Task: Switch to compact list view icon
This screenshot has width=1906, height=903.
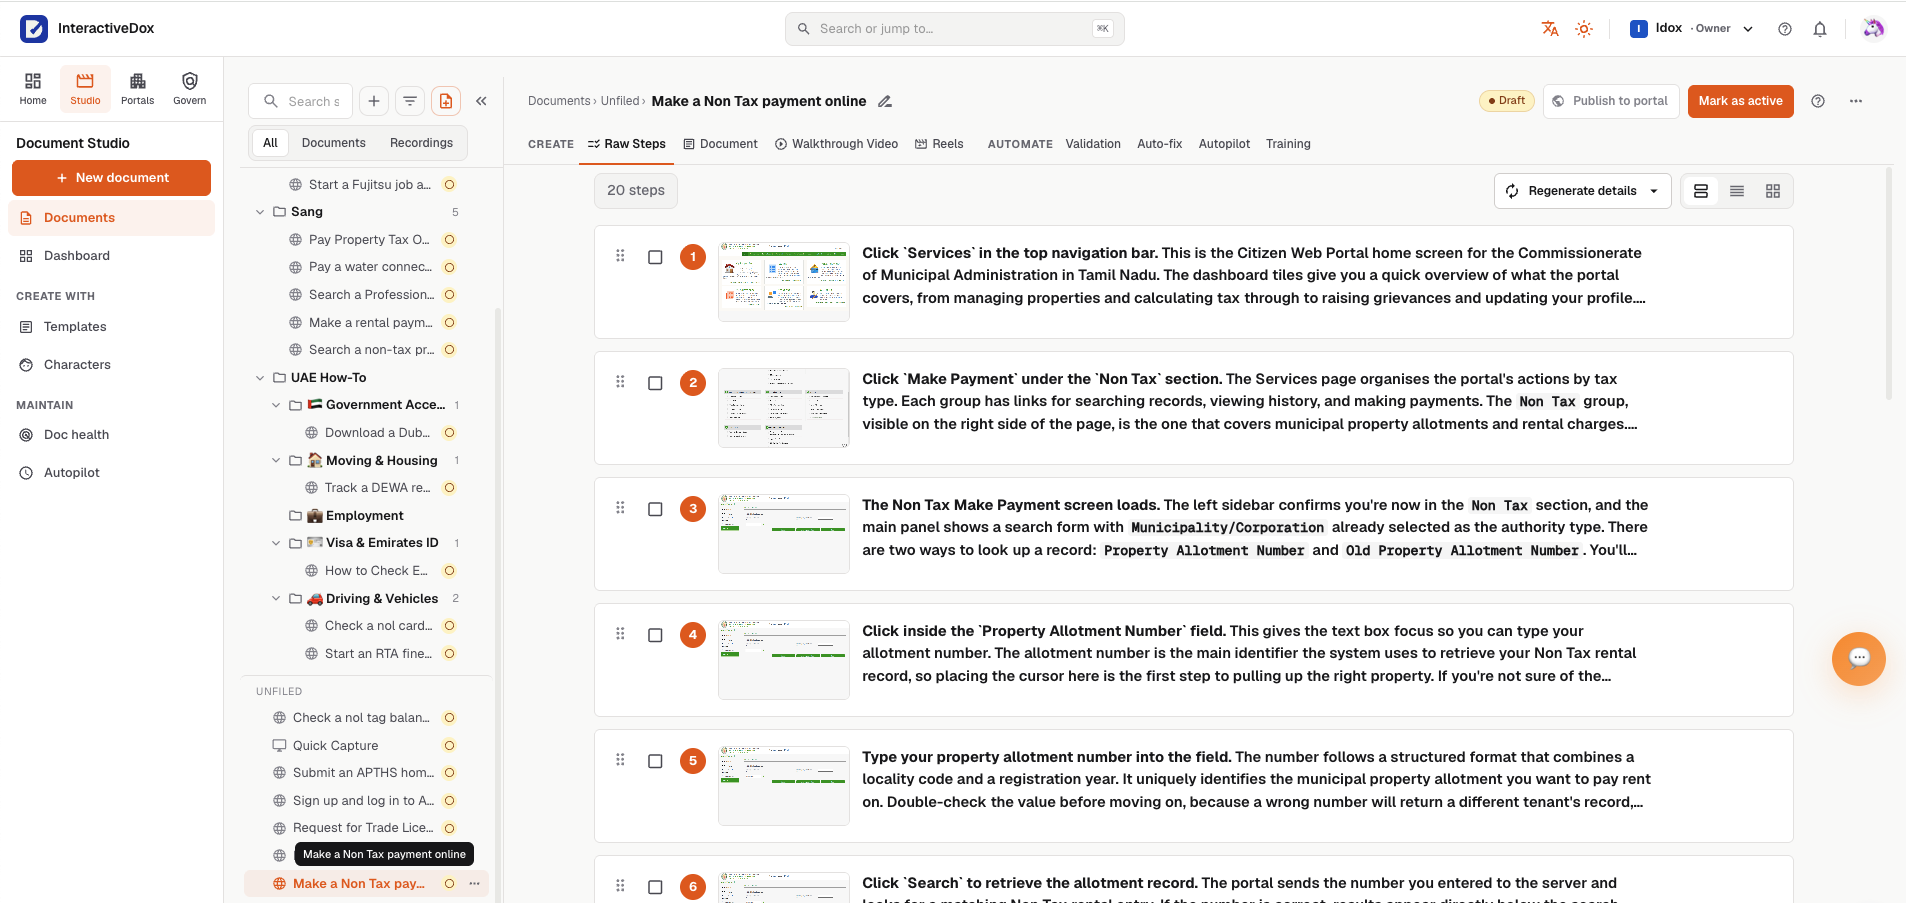Action: click(x=1737, y=191)
